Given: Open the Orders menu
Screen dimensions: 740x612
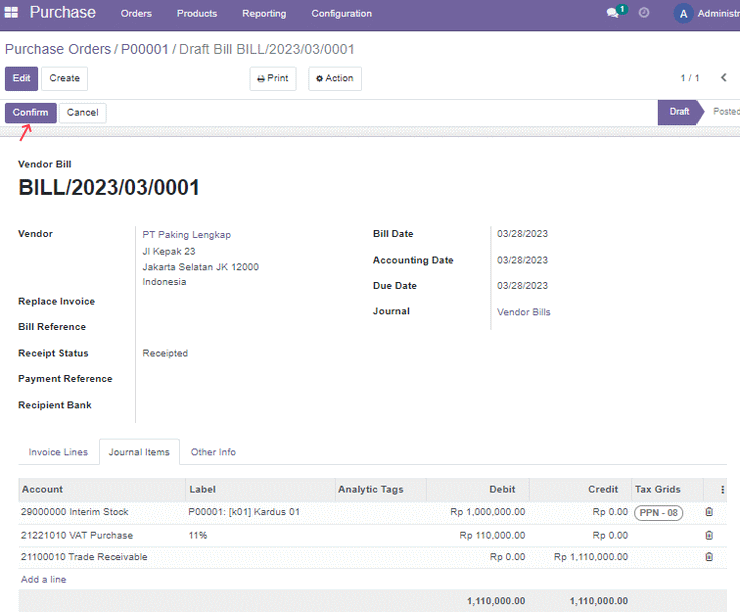Looking at the screenshot, I should pos(136,14).
